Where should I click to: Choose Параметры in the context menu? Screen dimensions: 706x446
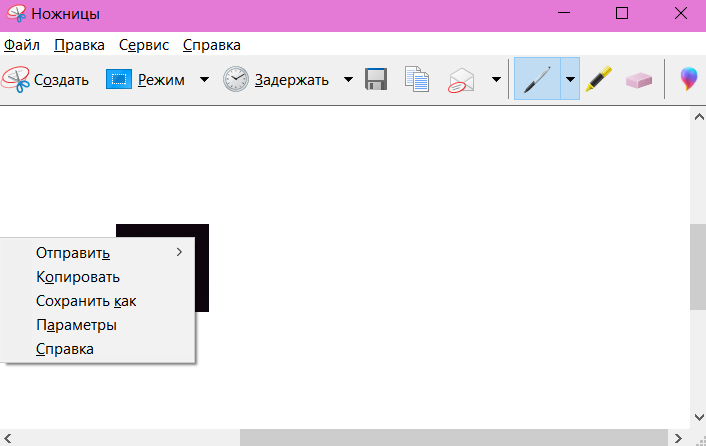tap(98, 324)
